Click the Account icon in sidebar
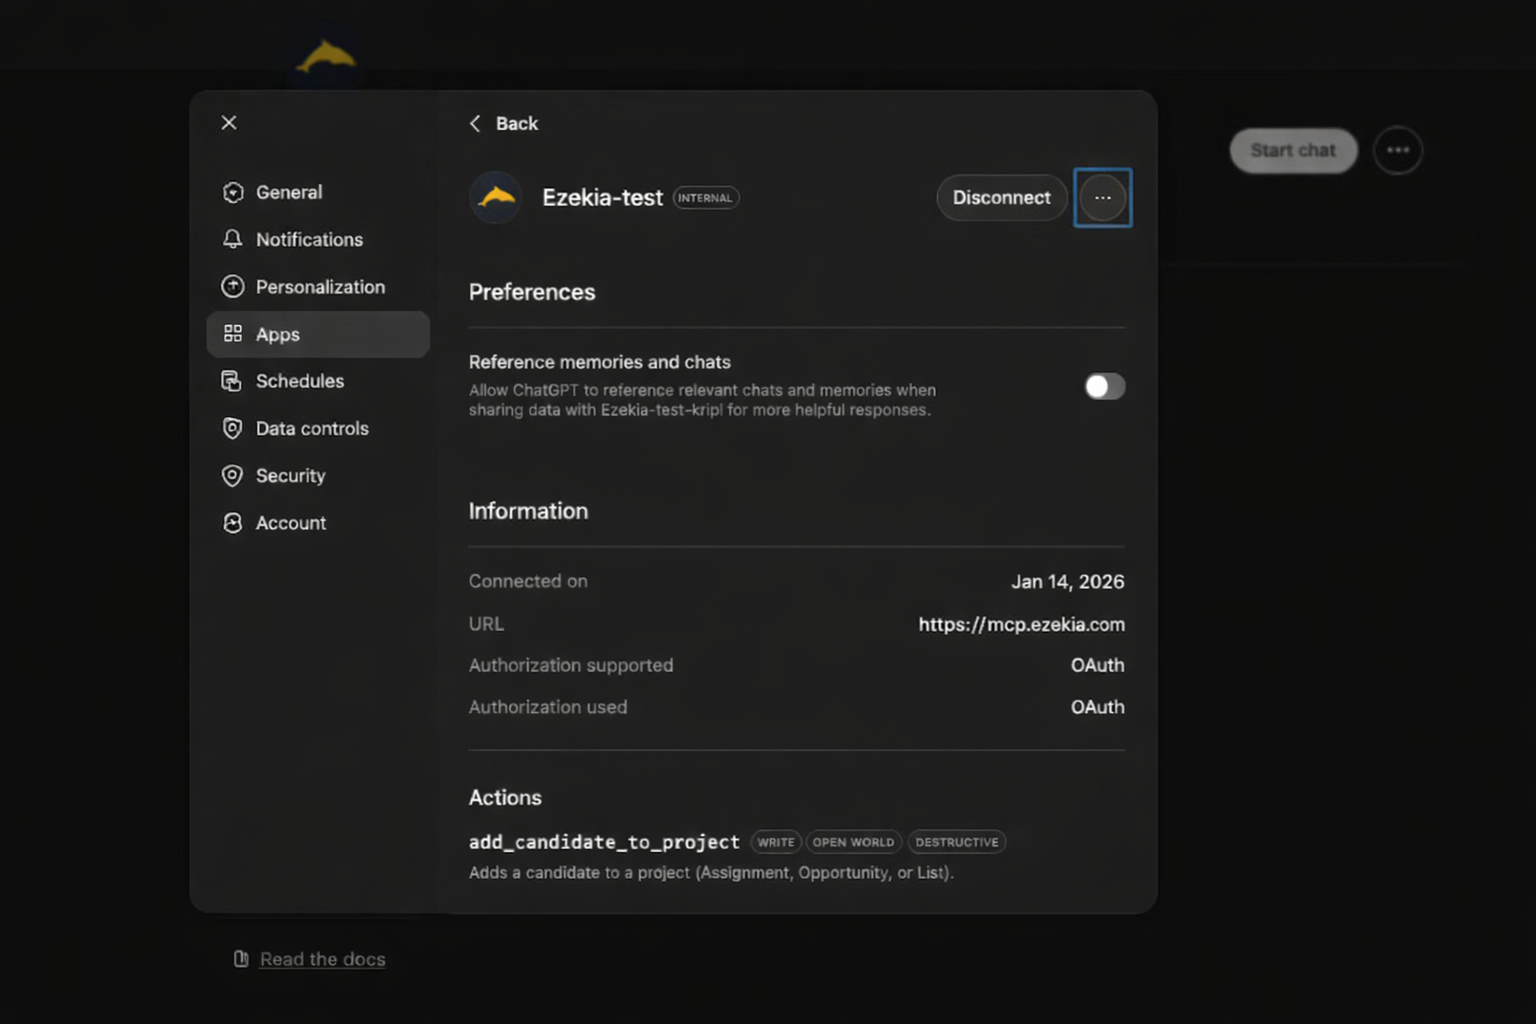This screenshot has height=1024, width=1536. point(232,523)
